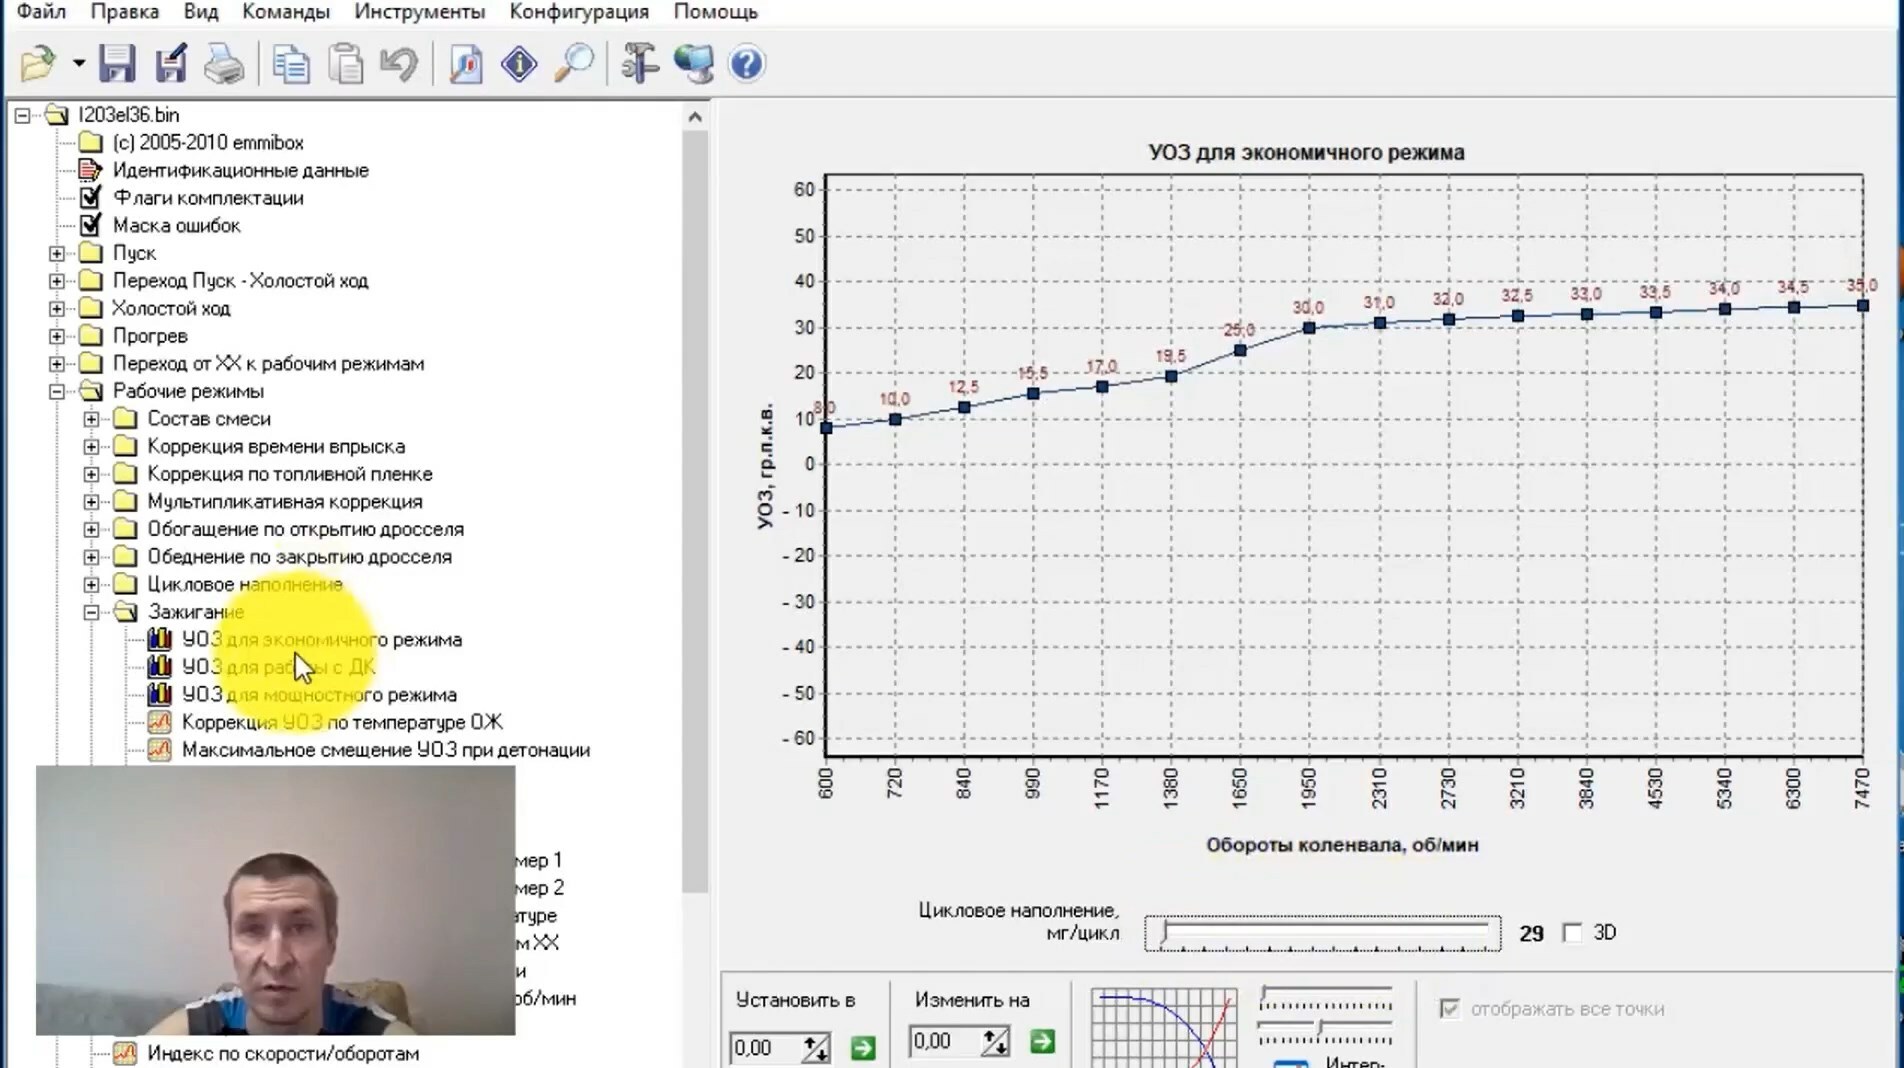Click the Установить в value field
The width and height of the screenshot is (1904, 1068).
[x=765, y=1048]
